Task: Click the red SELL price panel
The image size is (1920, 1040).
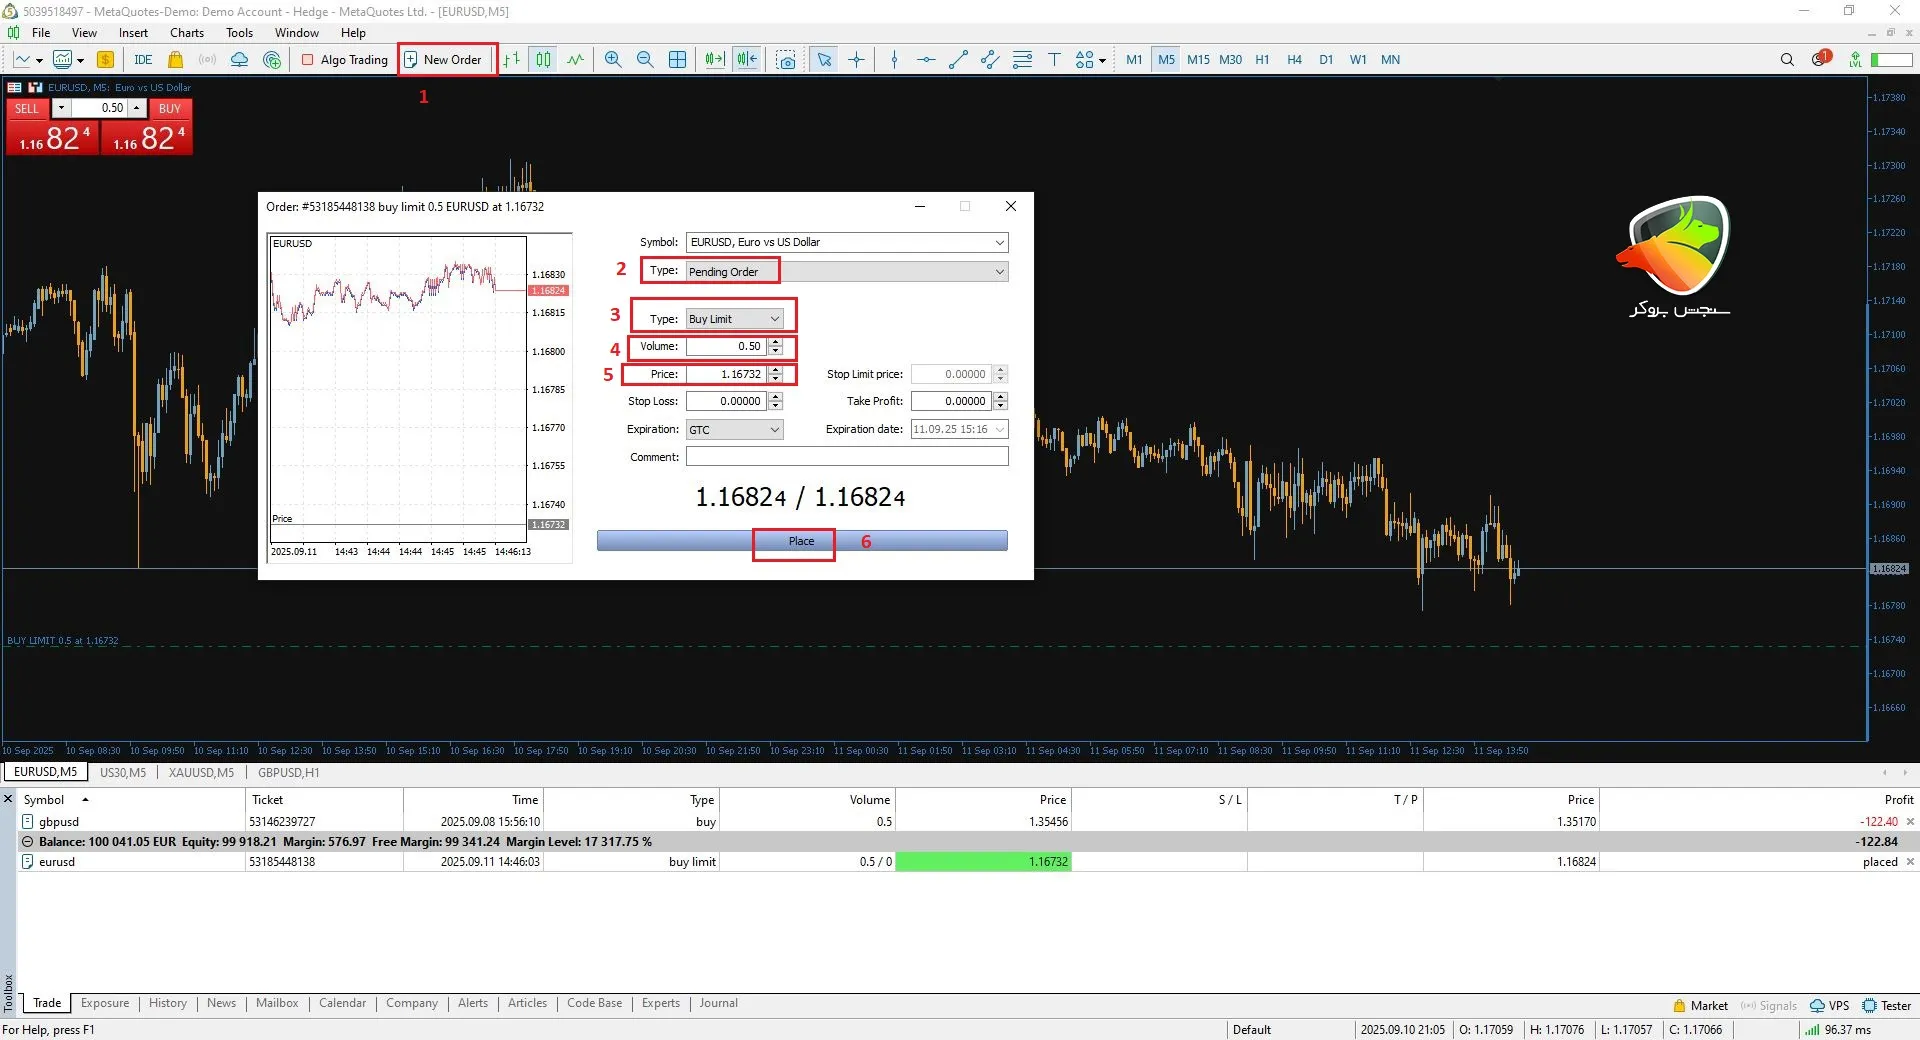Action: 53,138
